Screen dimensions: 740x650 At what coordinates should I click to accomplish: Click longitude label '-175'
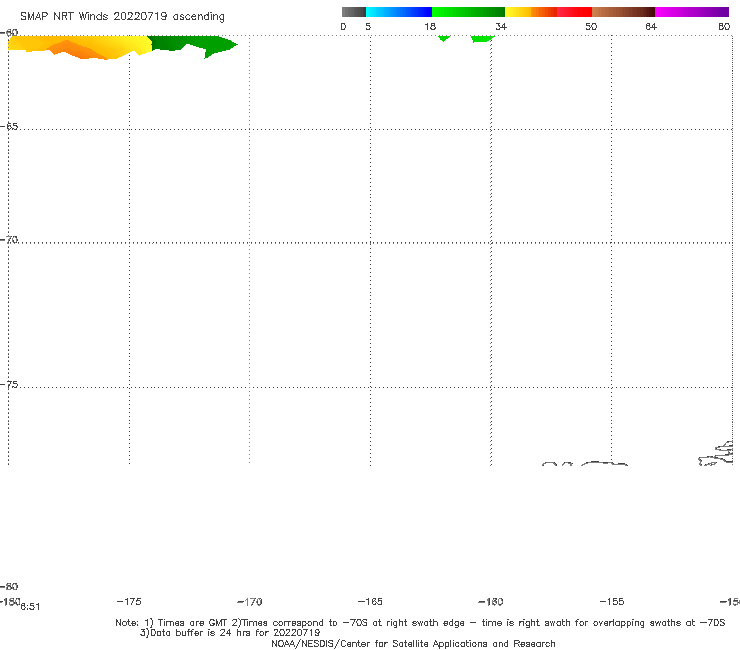click(129, 602)
